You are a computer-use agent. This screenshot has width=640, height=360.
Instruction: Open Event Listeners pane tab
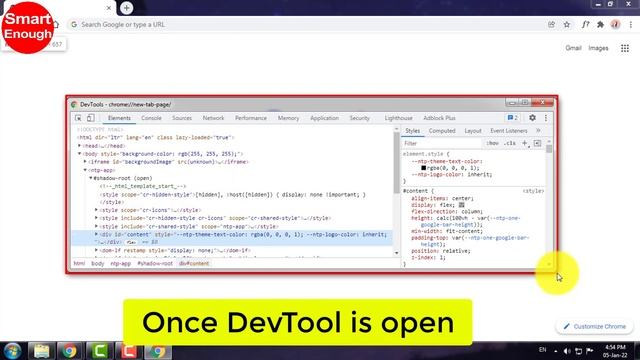point(509,131)
